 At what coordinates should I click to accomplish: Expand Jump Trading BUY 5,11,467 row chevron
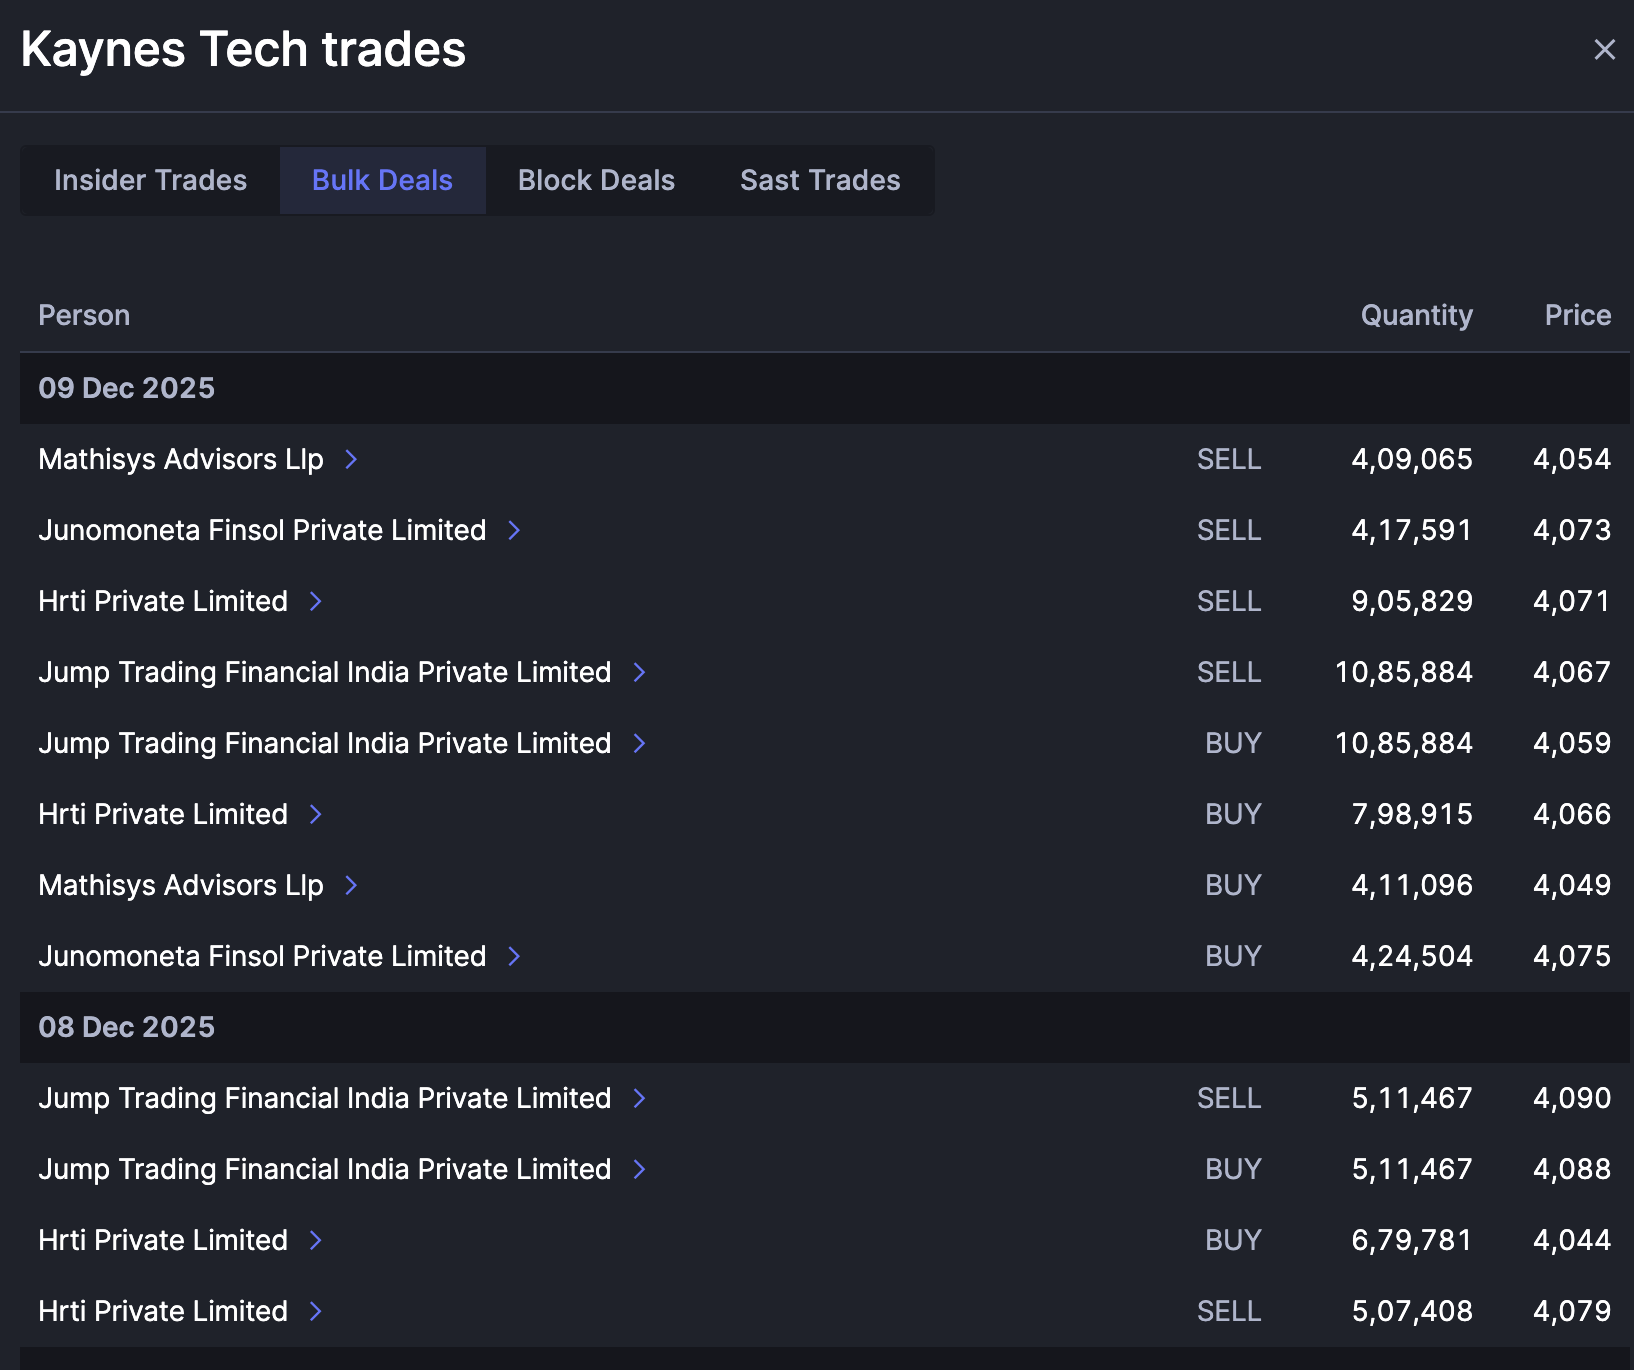click(640, 1169)
